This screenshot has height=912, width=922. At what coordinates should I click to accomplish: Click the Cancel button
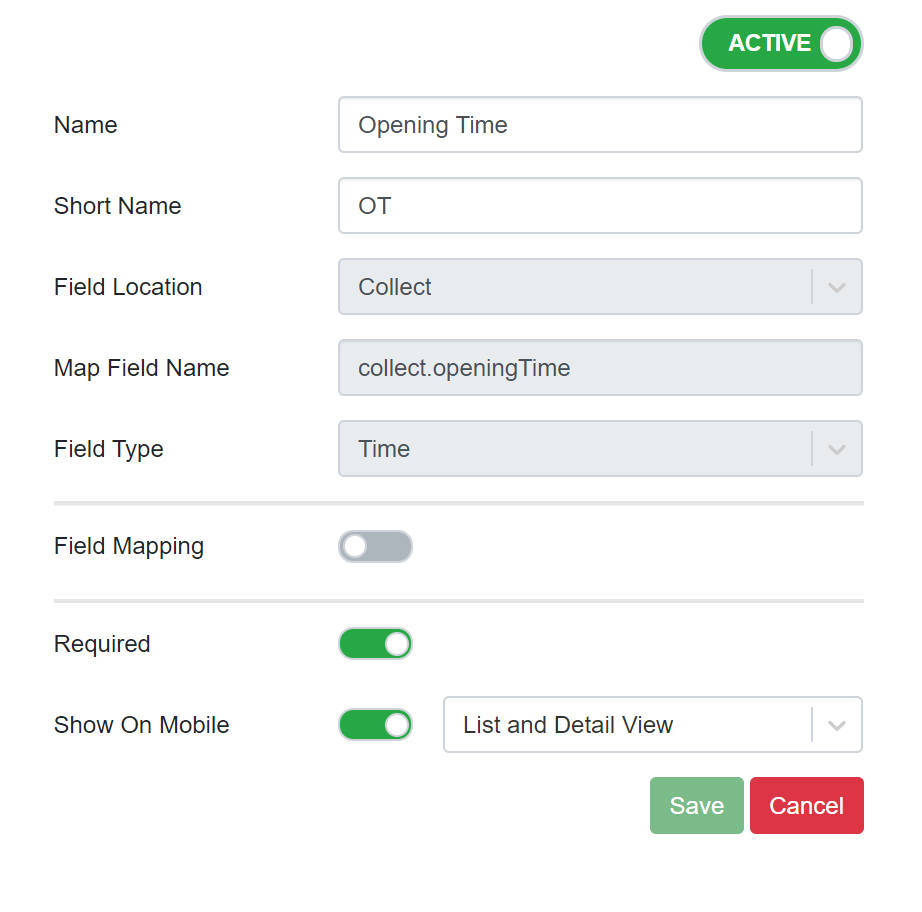click(x=806, y=805)
